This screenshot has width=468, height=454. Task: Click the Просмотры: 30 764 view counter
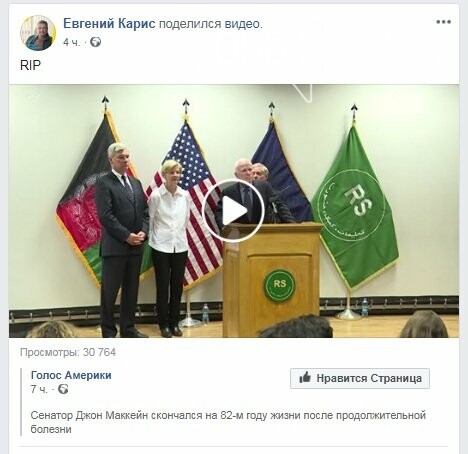68,352
